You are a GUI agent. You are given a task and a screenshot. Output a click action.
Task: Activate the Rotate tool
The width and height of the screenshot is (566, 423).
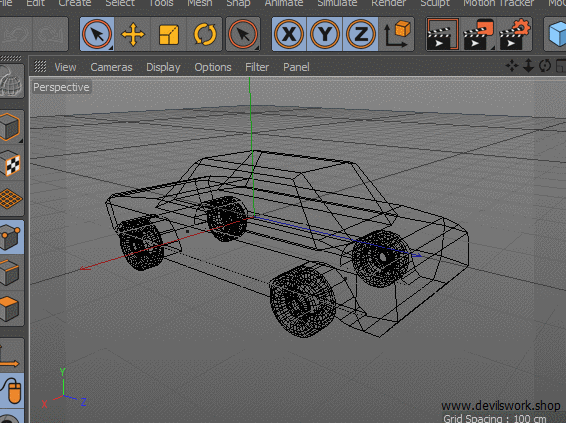(205, 34)
